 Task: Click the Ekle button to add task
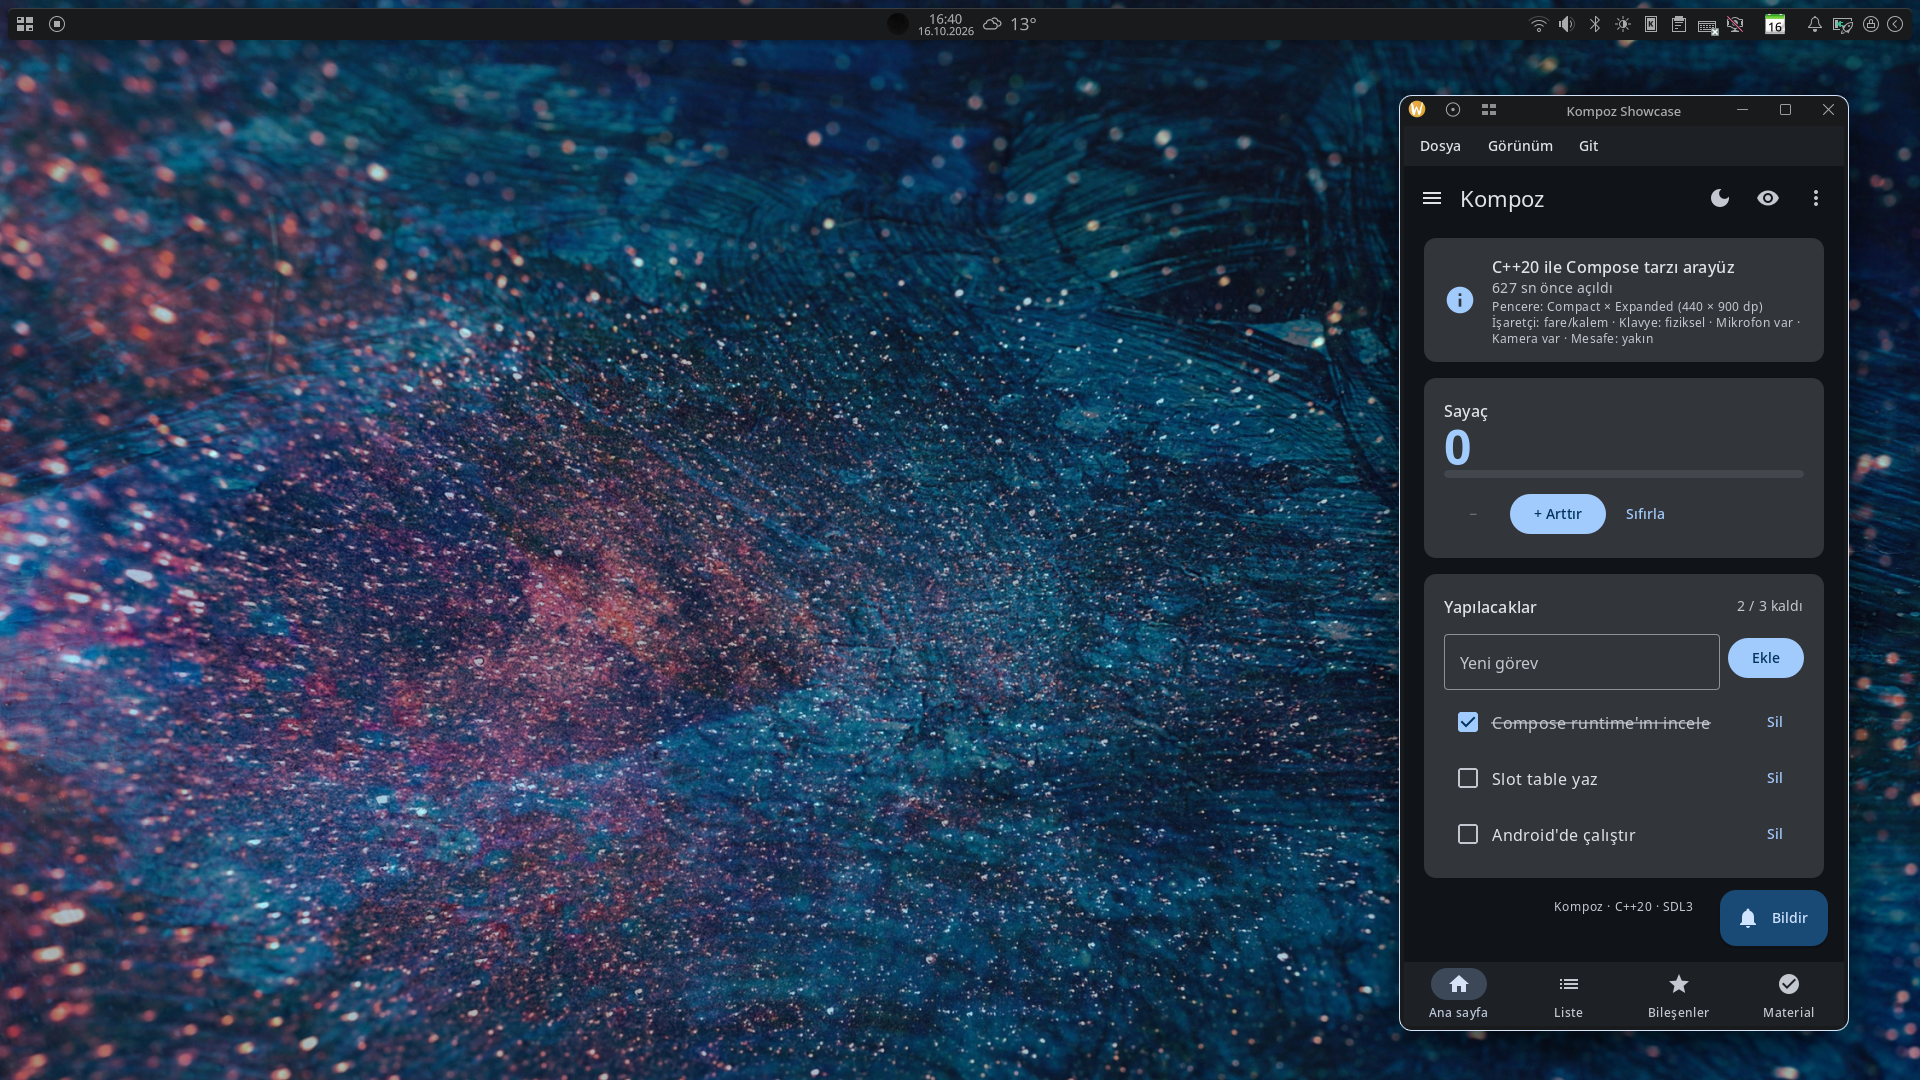pos(1766,658)
